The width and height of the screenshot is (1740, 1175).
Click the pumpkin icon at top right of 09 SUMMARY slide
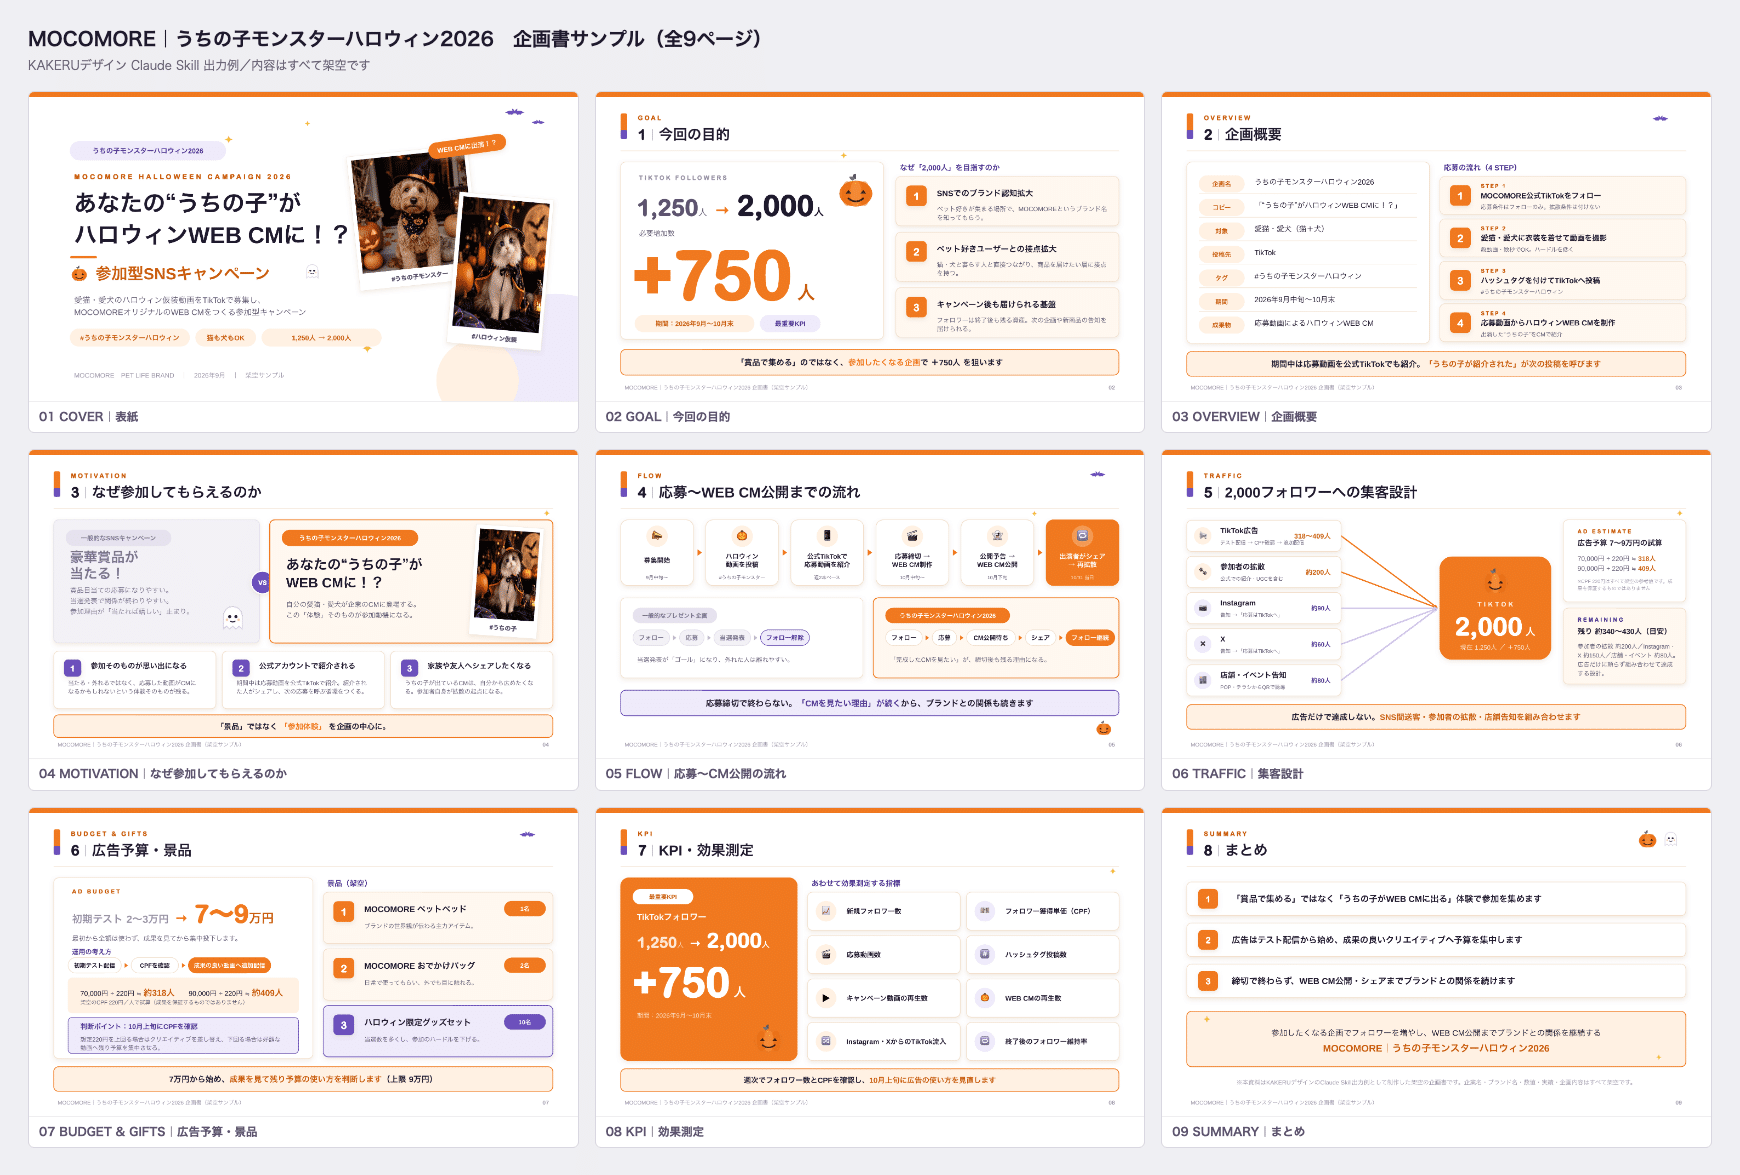click(1647, 840)
